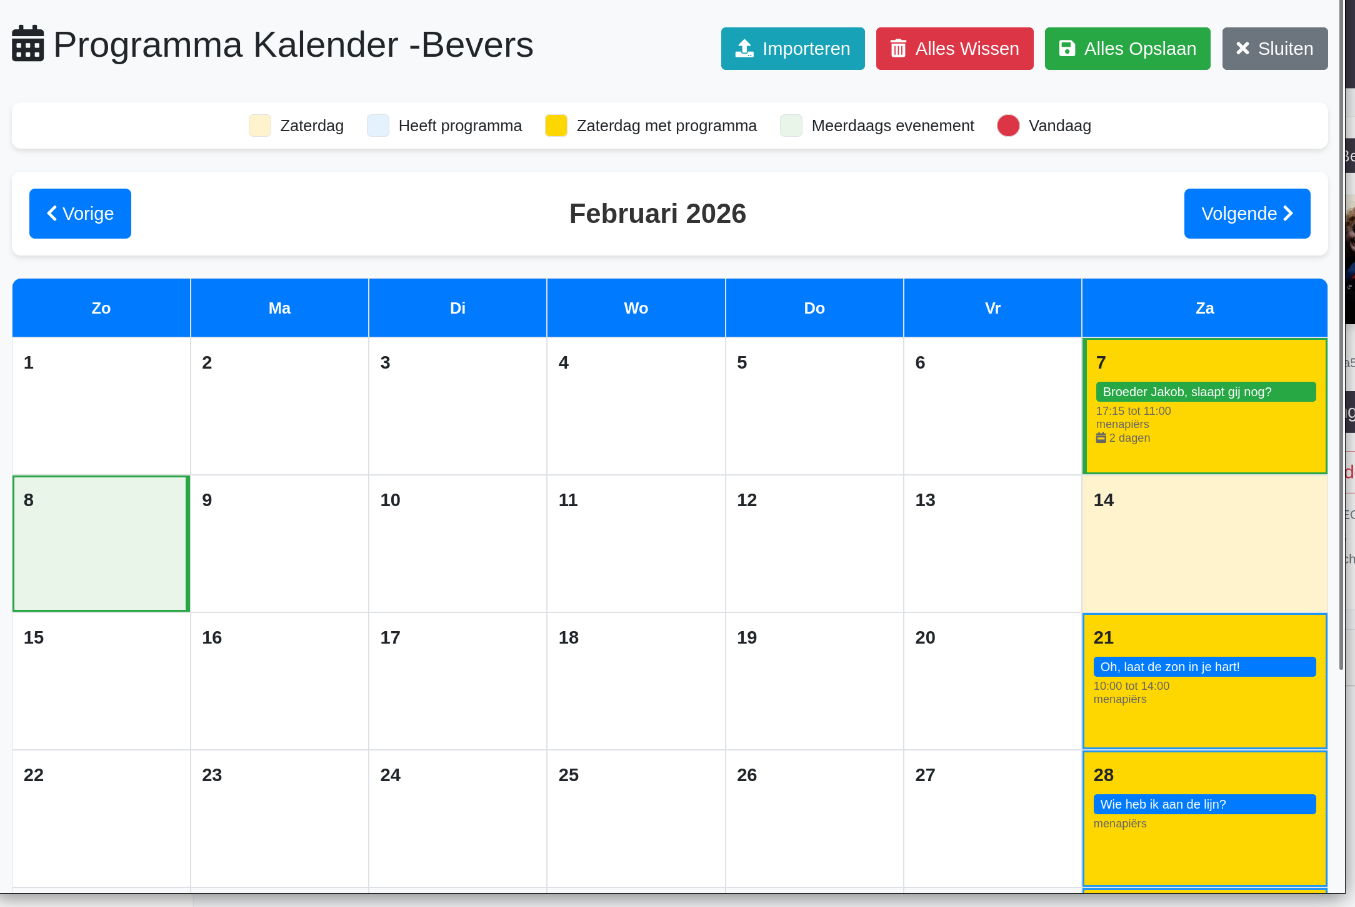This screenshot has height=907, width=1355.
Task: Select the green multi-day cell on February 8
Action: tap(100, 543)
